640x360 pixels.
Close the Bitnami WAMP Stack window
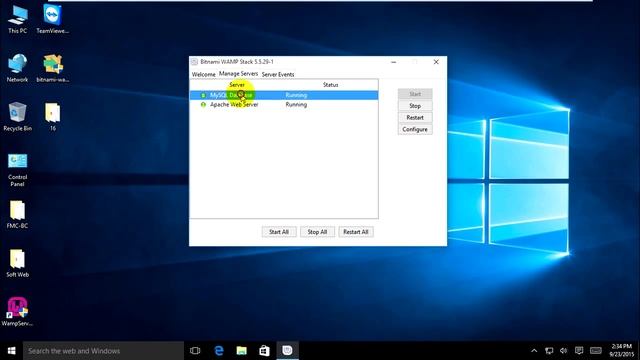436,62
